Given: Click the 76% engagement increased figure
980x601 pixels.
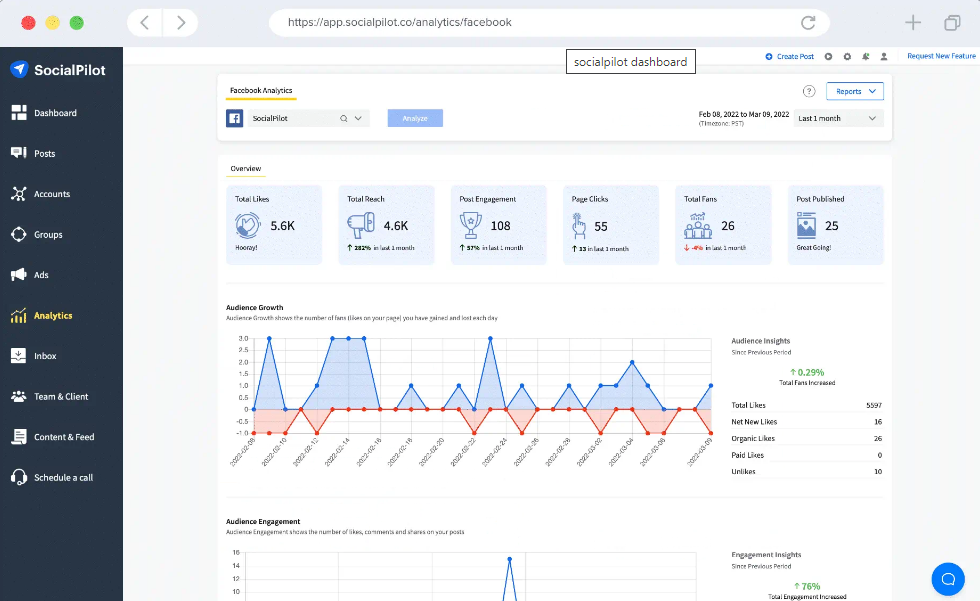Looking at the screenshot, I should 807,587.
